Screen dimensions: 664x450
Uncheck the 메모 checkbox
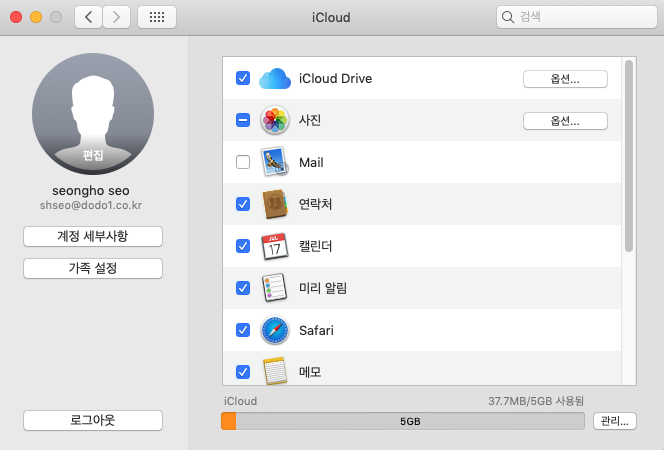243,372
